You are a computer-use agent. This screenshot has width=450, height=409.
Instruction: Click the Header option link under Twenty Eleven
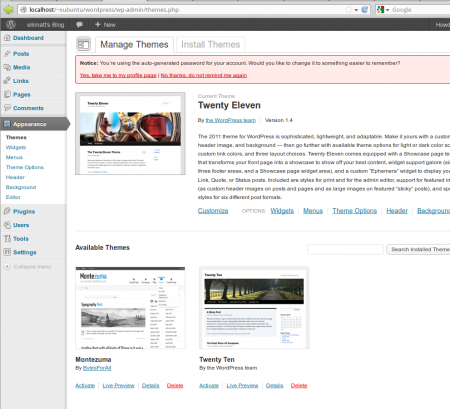click(x=397, y=211)
